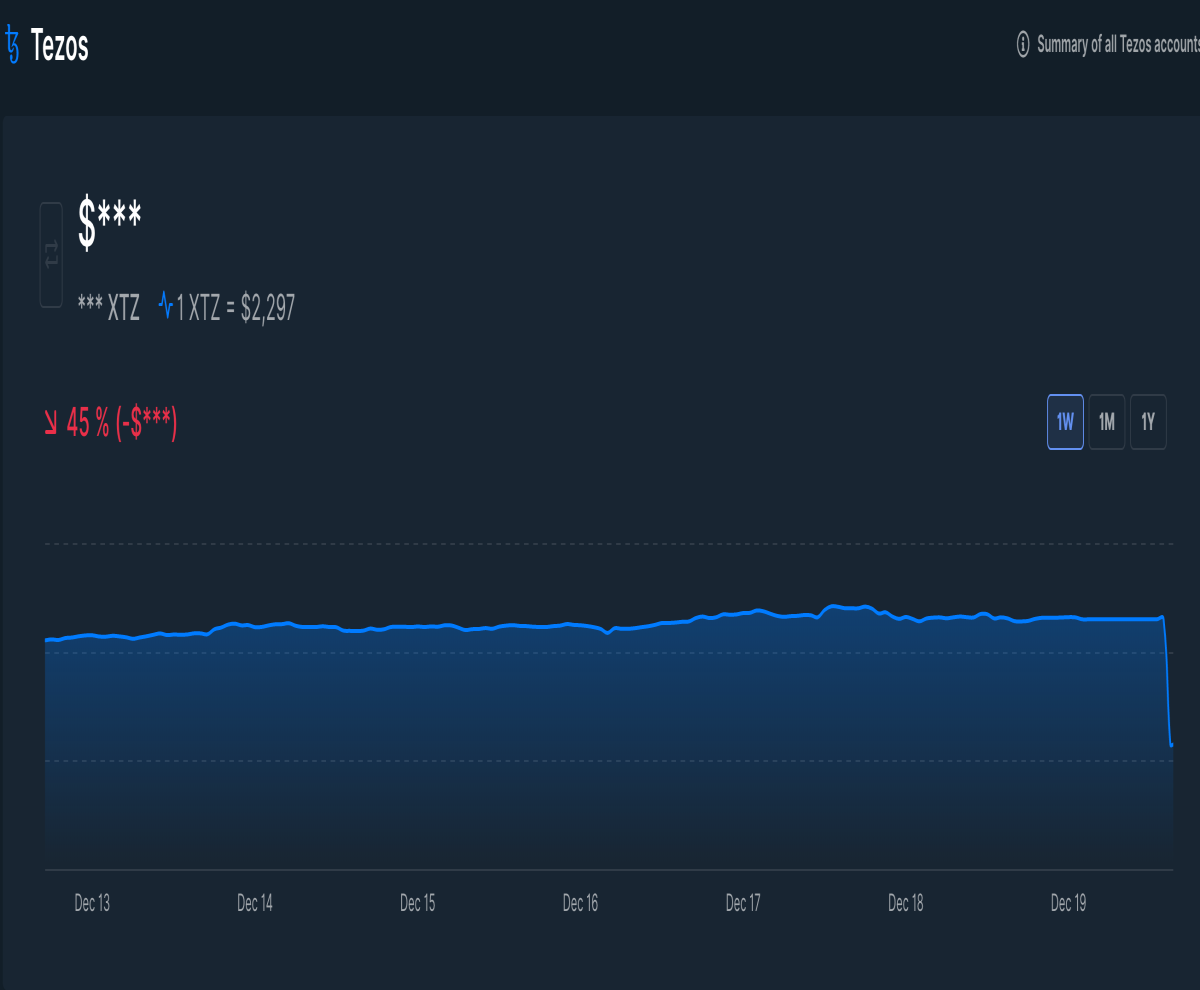The width and height of the screenshot is (1200, 990).
Task: Select the 1W time range
Action: (x=1065, y=422)
